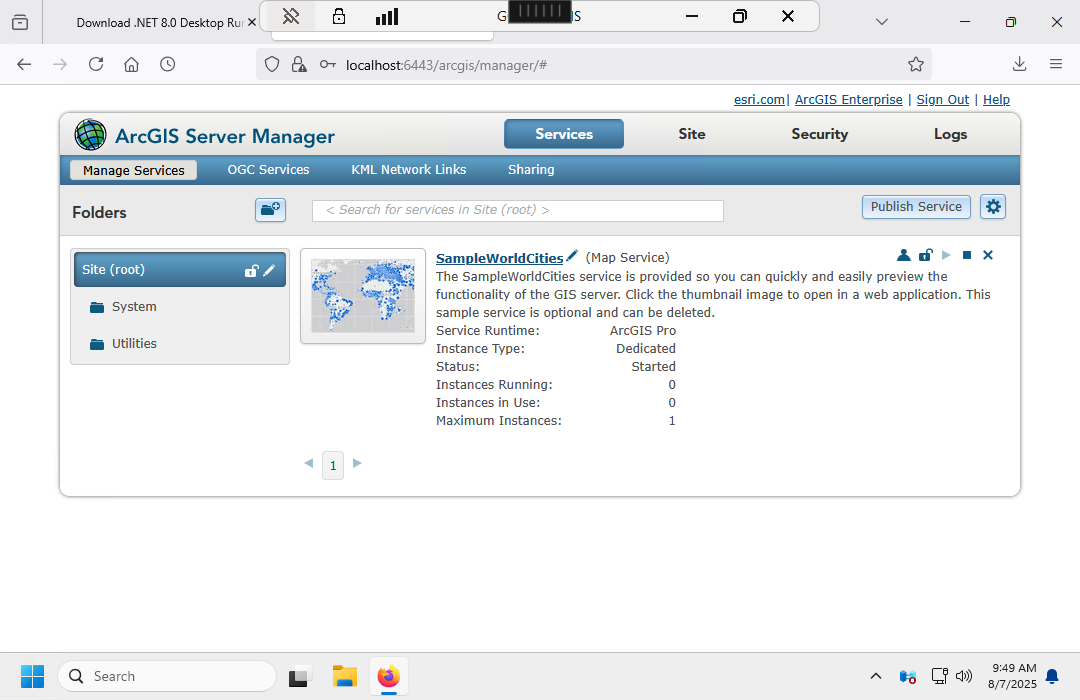Screen dimensions: 1080x700
Task: Switch to the Security tab
Action: tap(819, 134)
